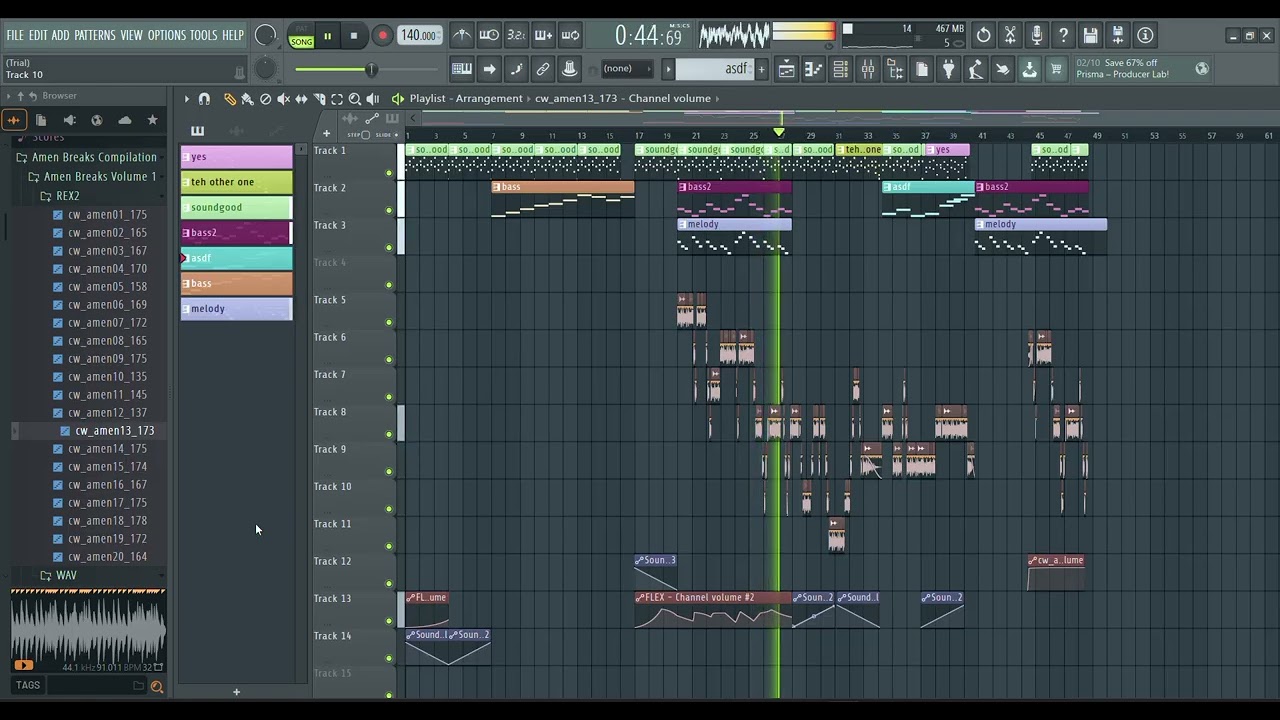Add a new pattern with plus button
The image size is (1280, 720).
coord(761,69)
